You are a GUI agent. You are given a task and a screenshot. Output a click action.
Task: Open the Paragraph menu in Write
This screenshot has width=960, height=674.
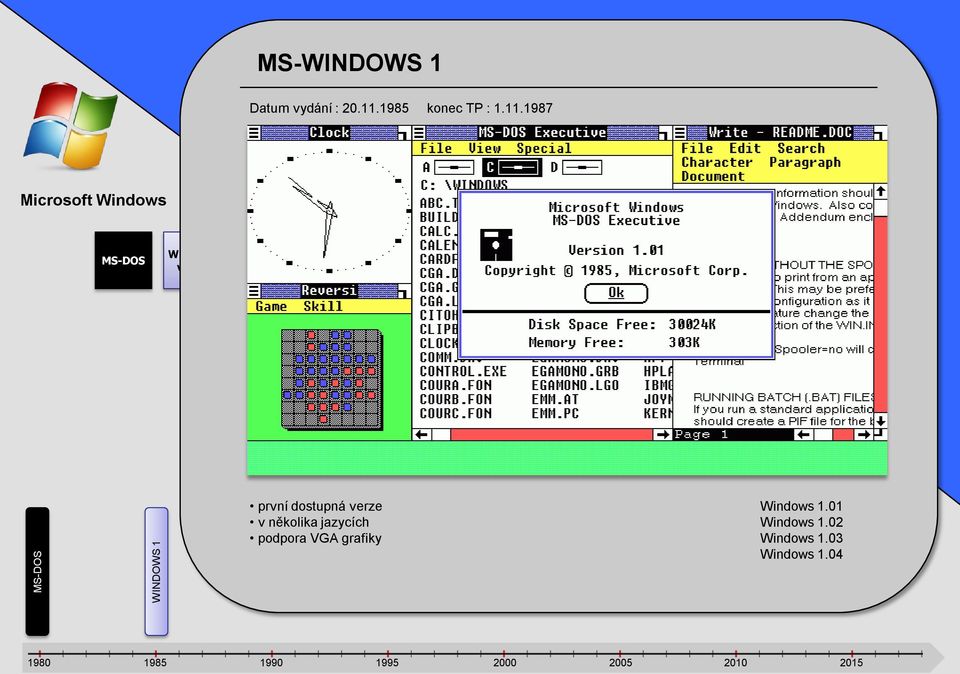804,163
